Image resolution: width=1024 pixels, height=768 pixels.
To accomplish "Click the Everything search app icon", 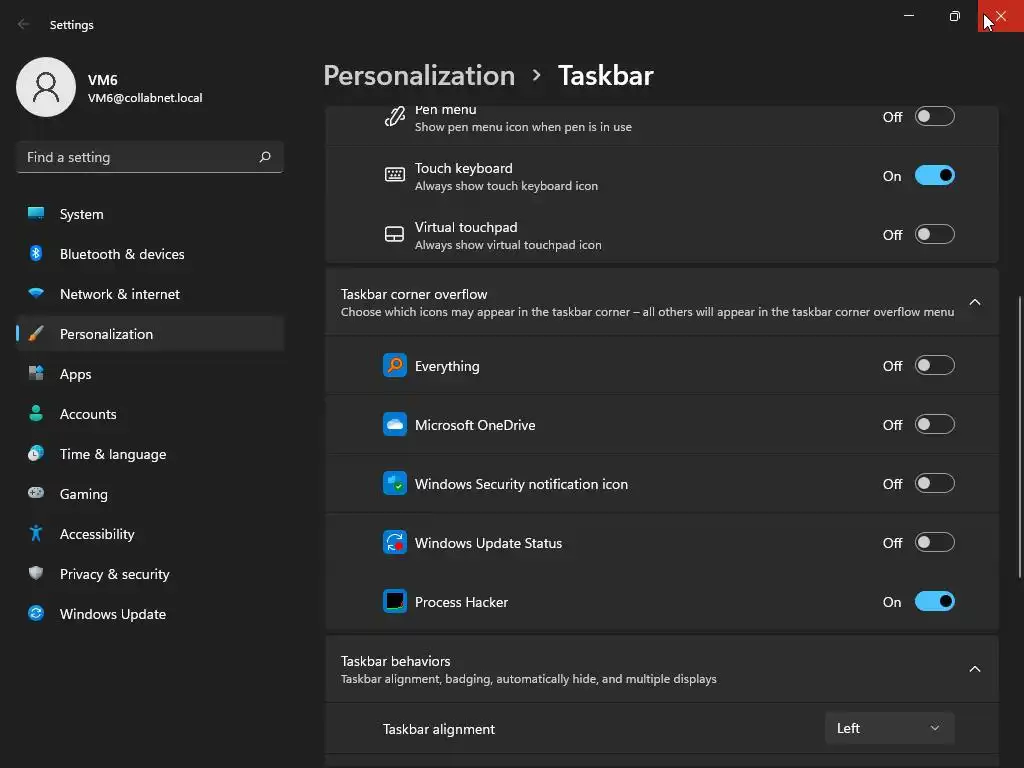I will click(395, 366).
